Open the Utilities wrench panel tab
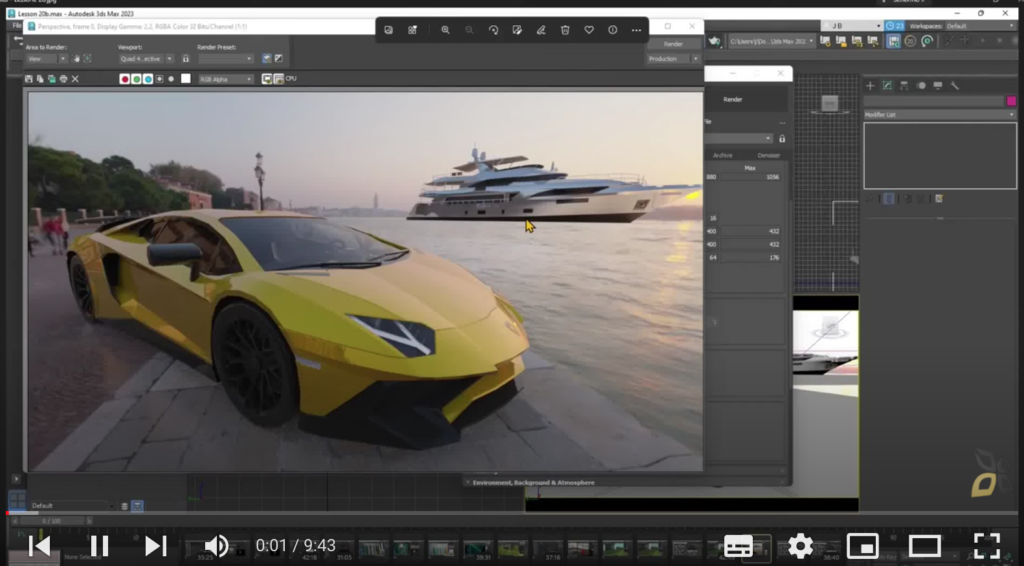 [x=955, y=86]
